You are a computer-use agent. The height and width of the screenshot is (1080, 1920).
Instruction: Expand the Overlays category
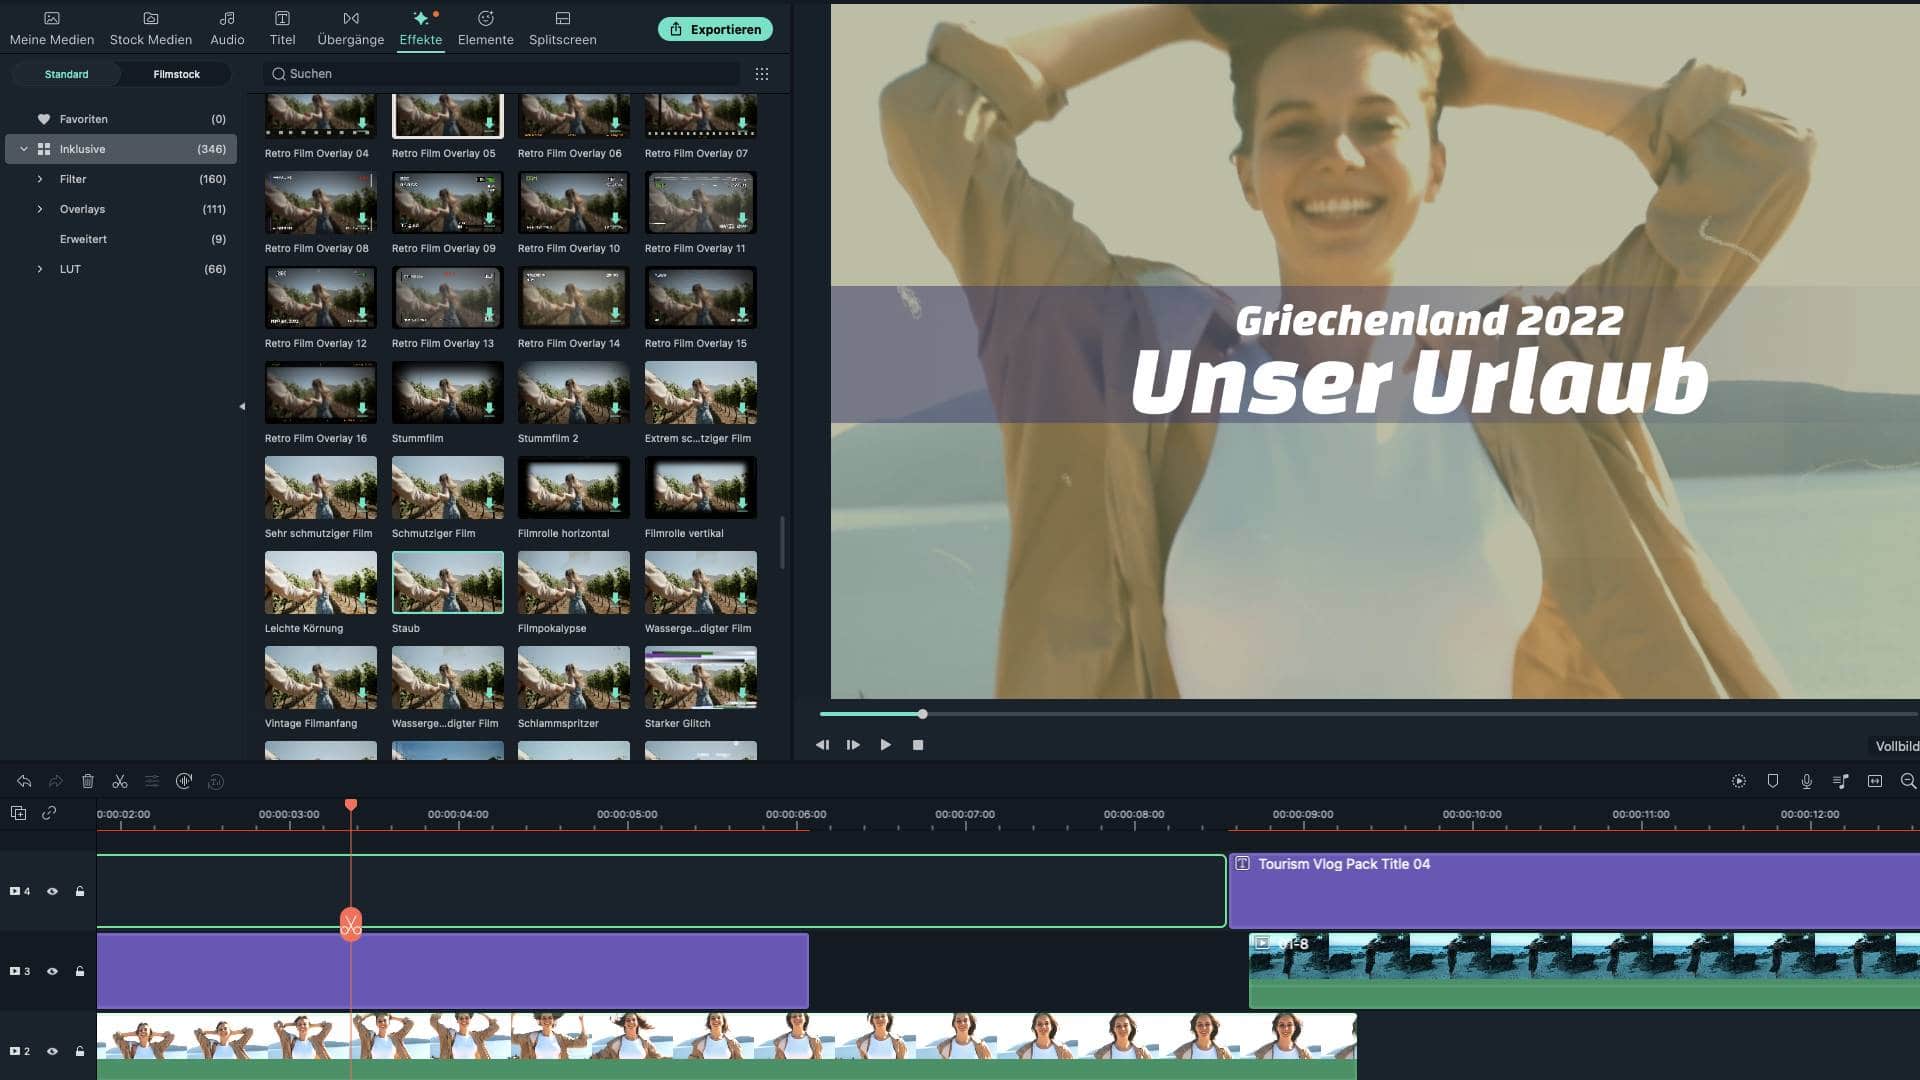38,209
